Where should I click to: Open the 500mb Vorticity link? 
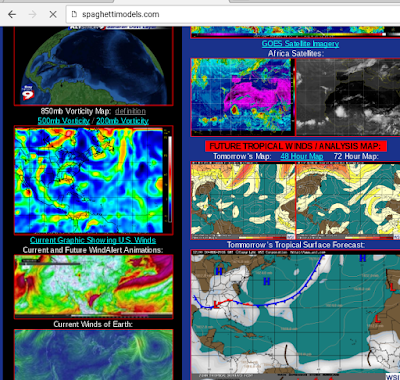[64, 121]
